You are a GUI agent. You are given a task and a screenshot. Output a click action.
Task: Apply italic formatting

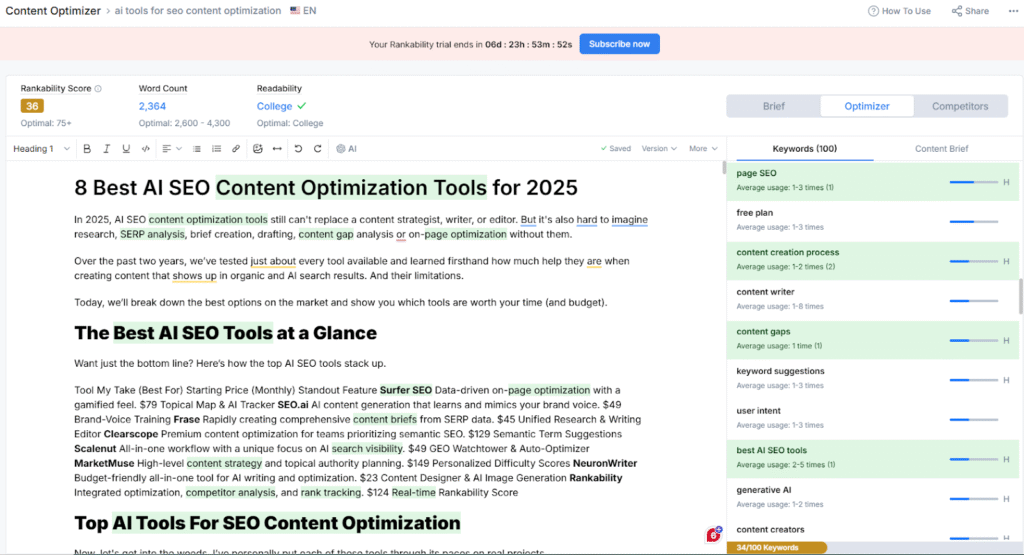point(107,149)
